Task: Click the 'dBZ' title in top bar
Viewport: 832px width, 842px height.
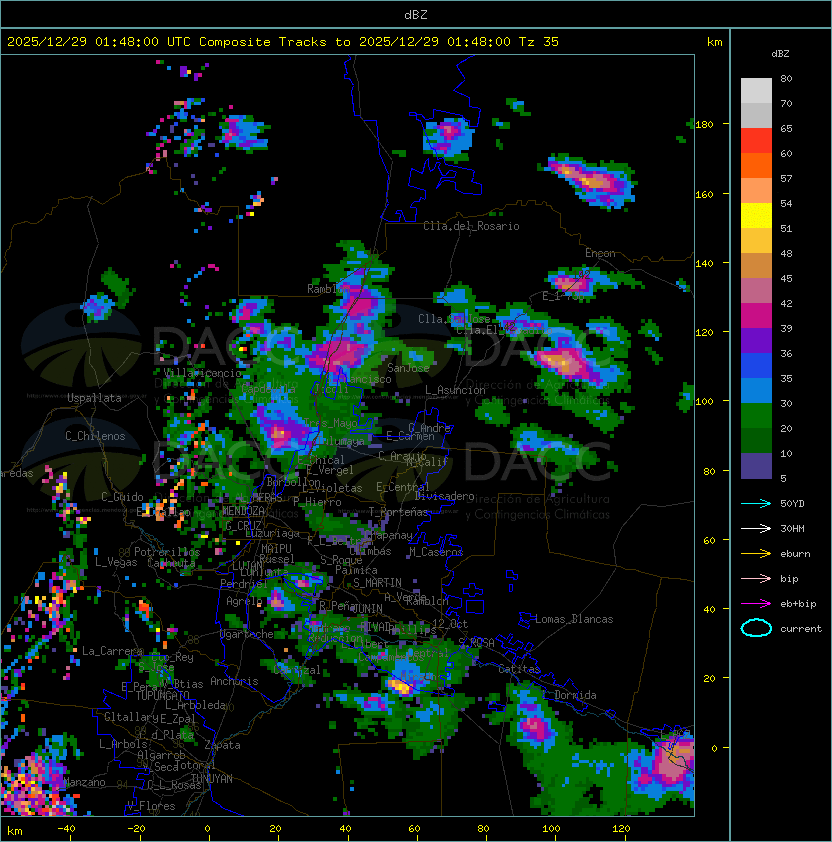Action: click(416, 15)
